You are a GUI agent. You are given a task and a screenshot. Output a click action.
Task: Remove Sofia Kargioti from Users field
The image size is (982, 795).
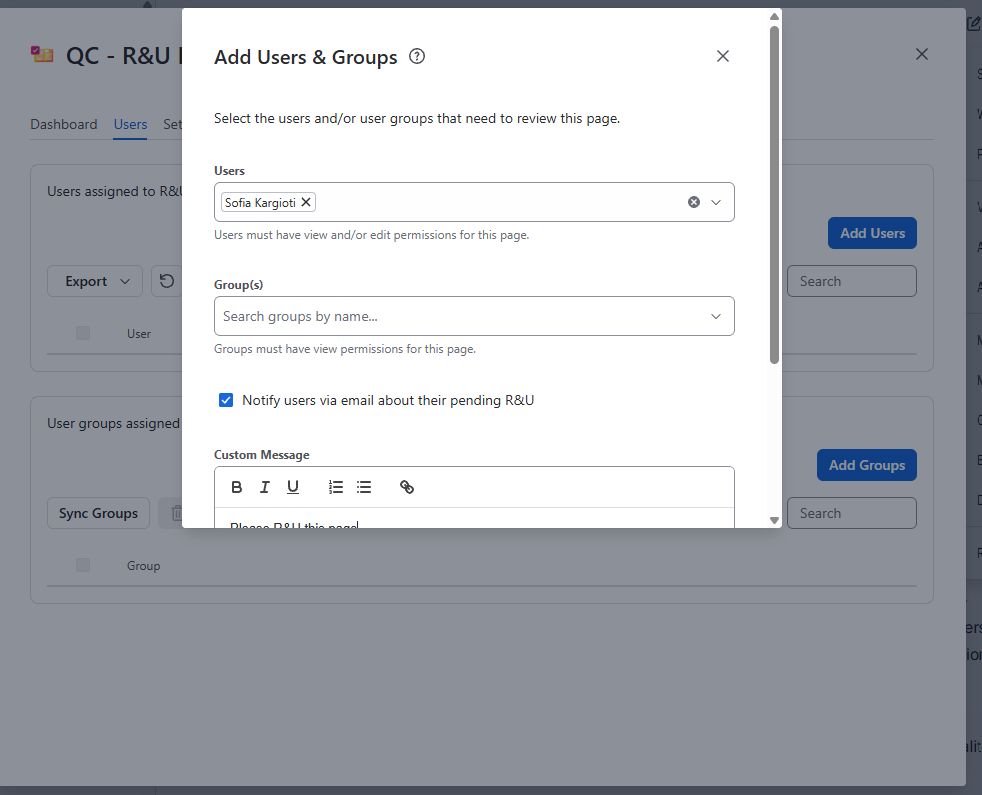(306, 202)
